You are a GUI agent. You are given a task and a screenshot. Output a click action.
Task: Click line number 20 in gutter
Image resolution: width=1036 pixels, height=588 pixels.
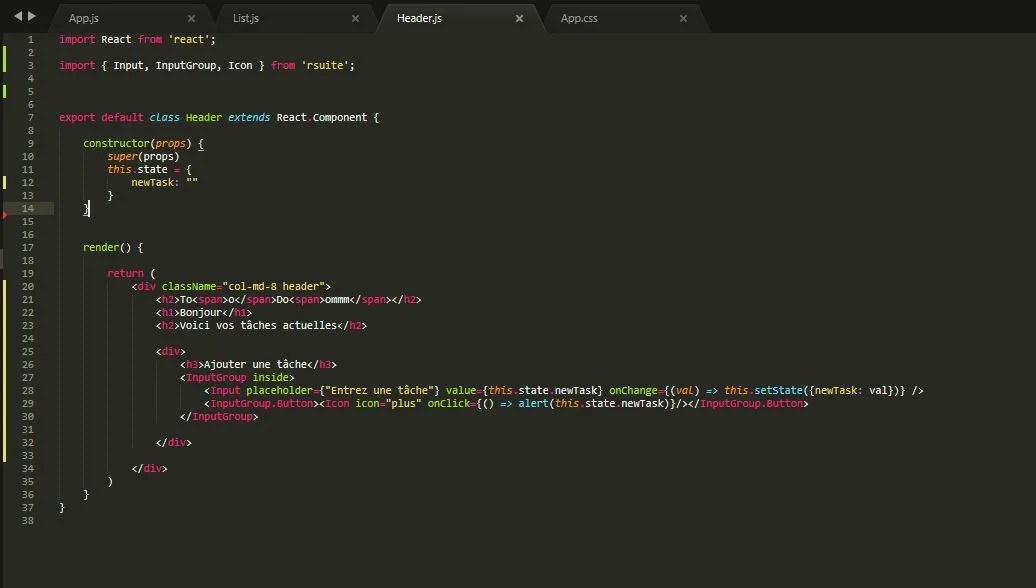click(x=28, y=287)
